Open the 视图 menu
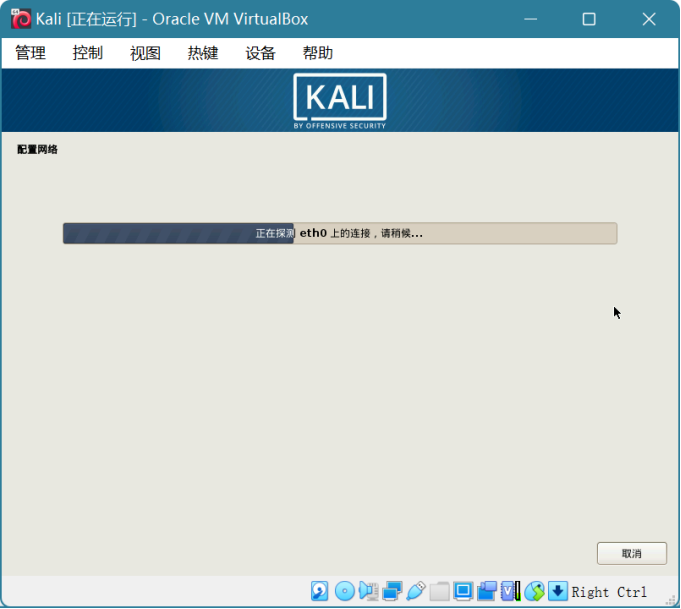681x609 pixels. click(x=145, y=53)
